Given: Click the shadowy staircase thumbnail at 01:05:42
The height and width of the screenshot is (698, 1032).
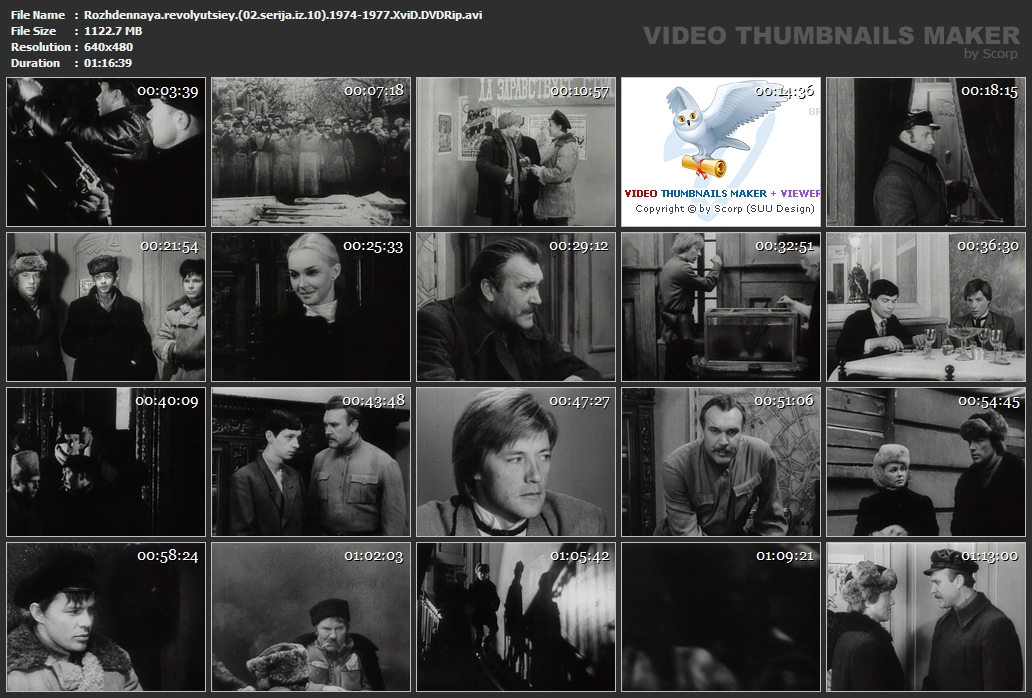Looking at the screenshot, I should pyautogui.click(x=516, y=617).
